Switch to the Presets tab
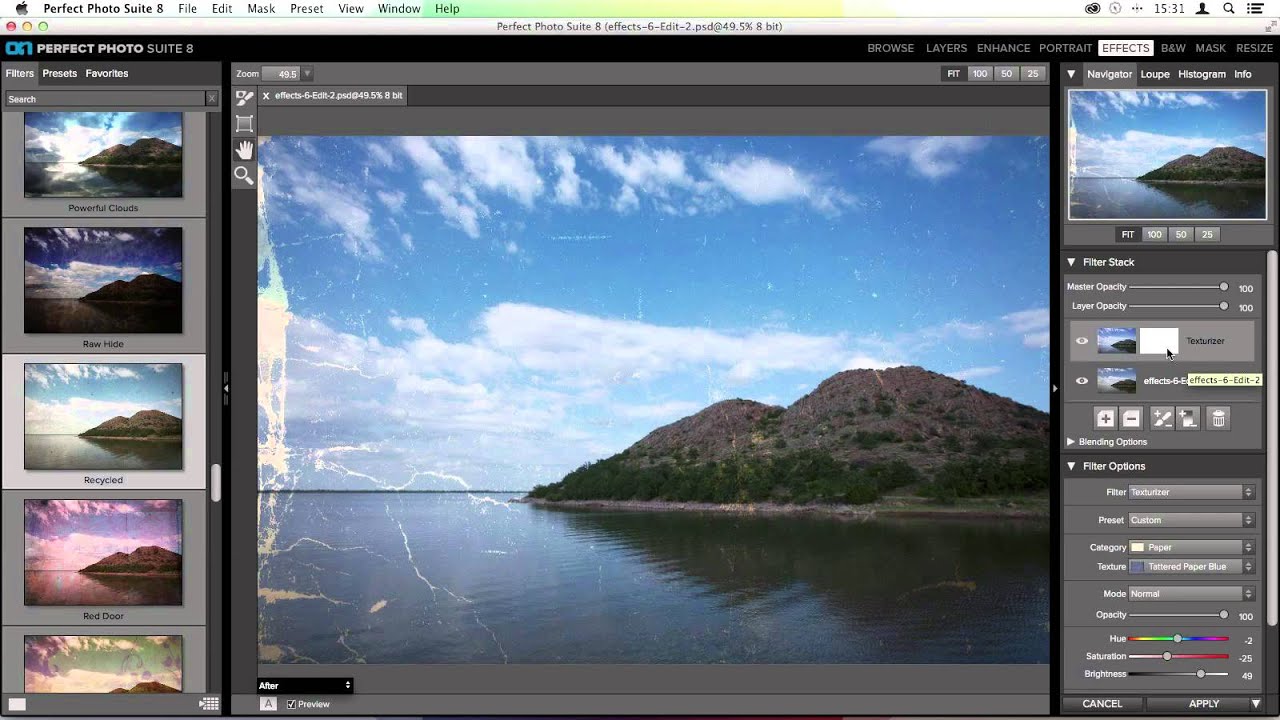This screenshot has height=720, width=1280. [59, 74]
